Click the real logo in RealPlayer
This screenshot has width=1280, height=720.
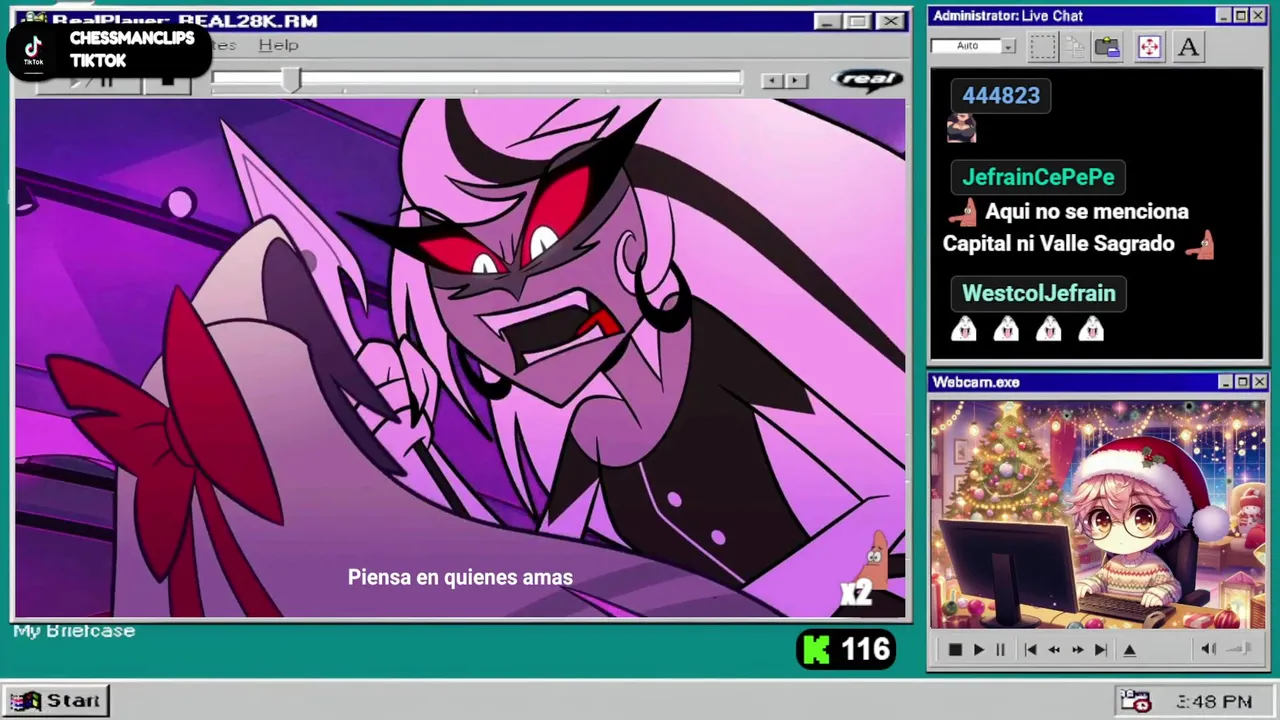tap(867, 80)
